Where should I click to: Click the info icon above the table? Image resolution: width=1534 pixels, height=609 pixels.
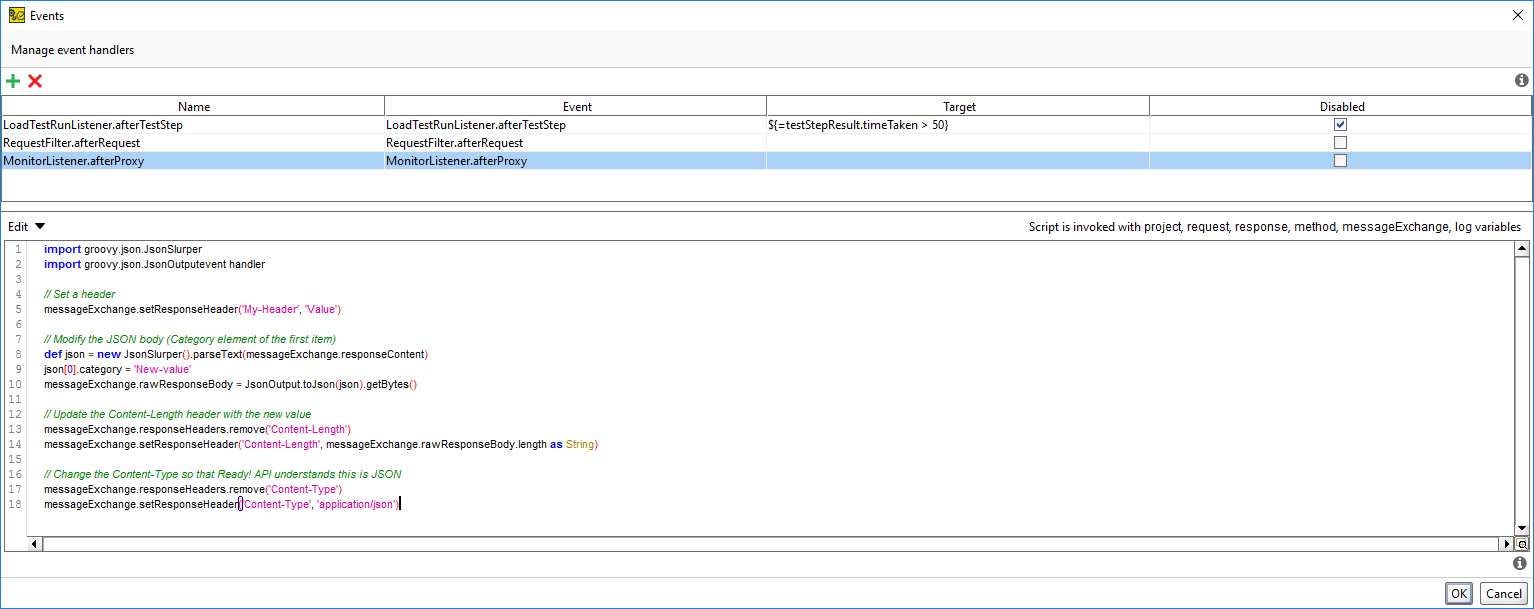point(1521,80)
